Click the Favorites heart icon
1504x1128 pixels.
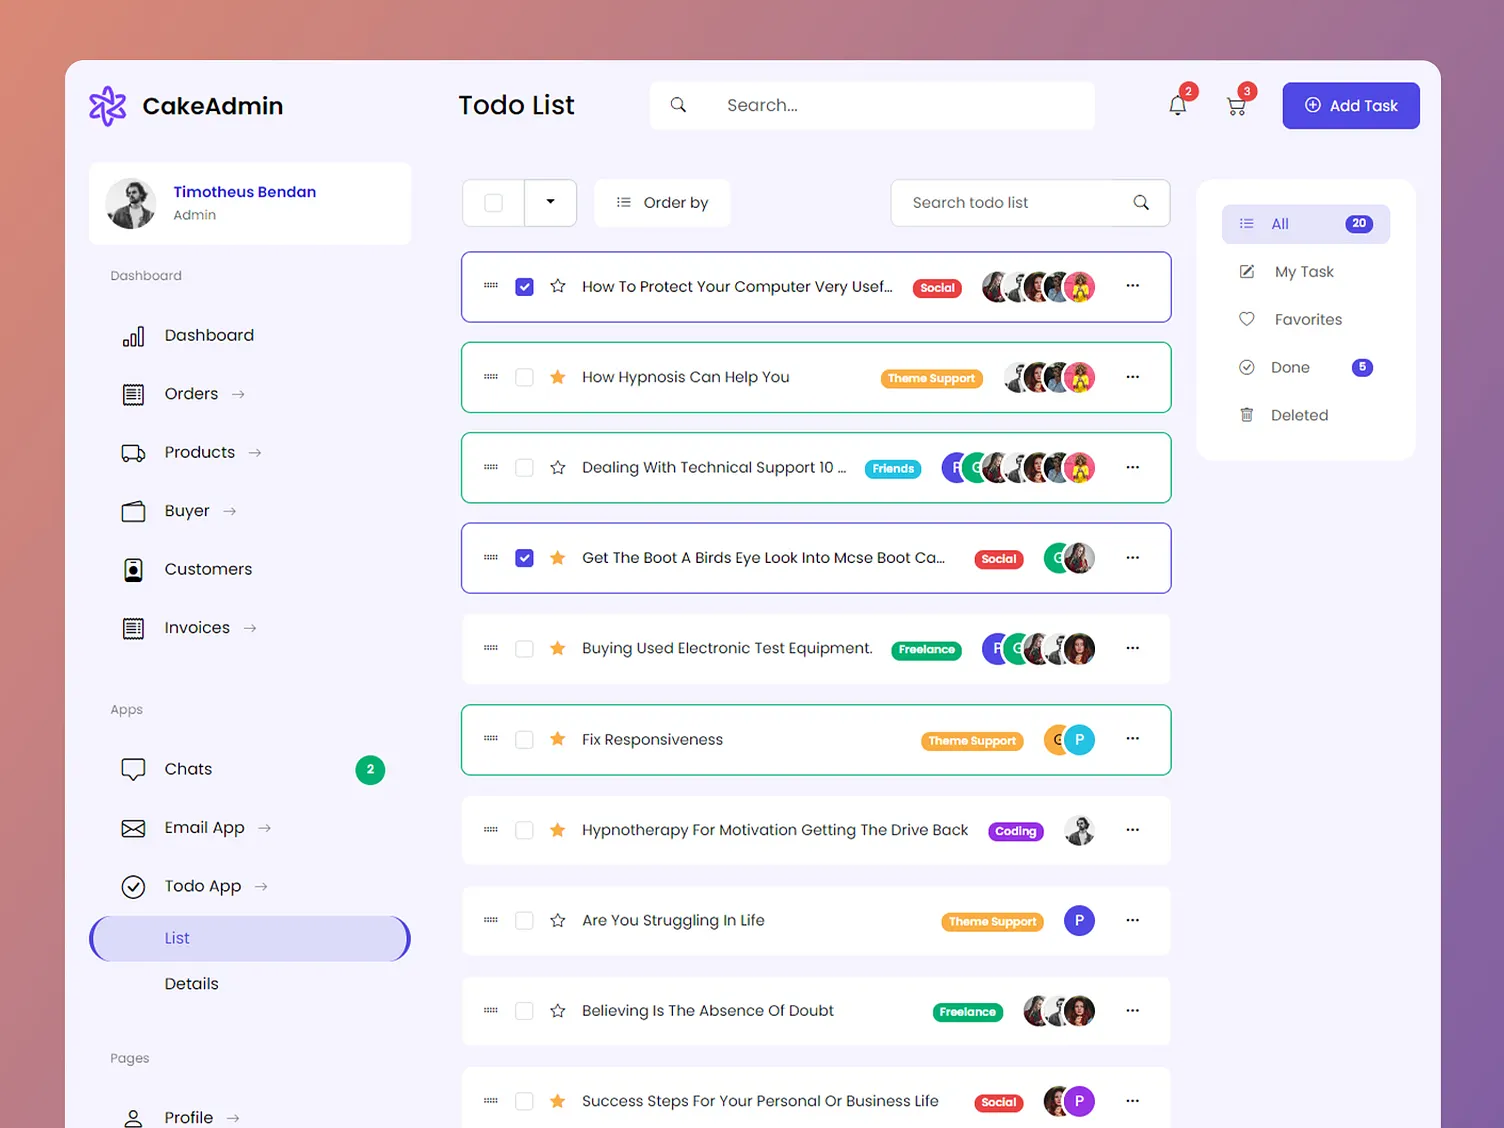1246,319
